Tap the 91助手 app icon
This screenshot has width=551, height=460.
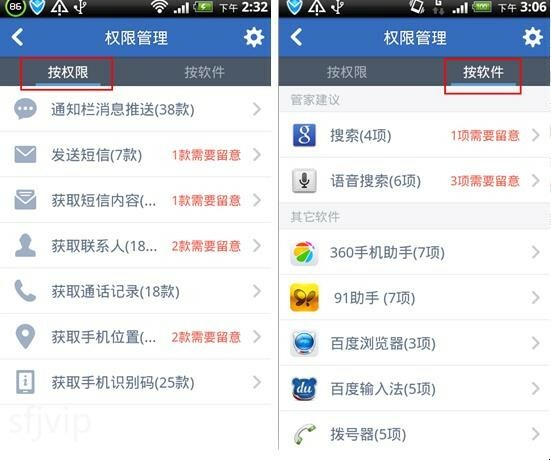[x=304, y=298]
